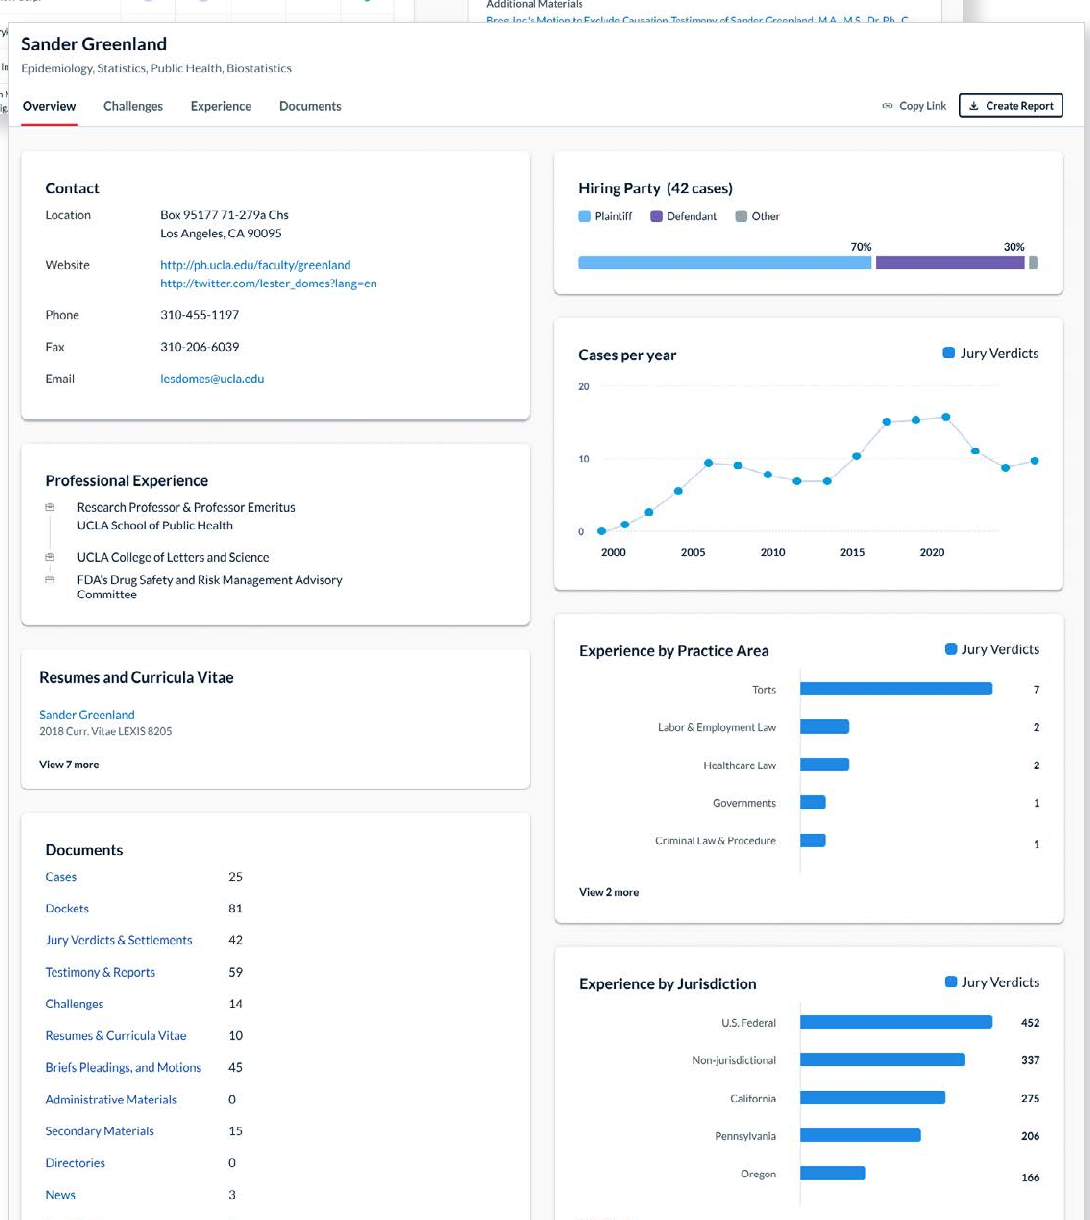Click the blue 70% plaintiff bar segment
Screen dimensions: 1090x1220
(725, 262)
